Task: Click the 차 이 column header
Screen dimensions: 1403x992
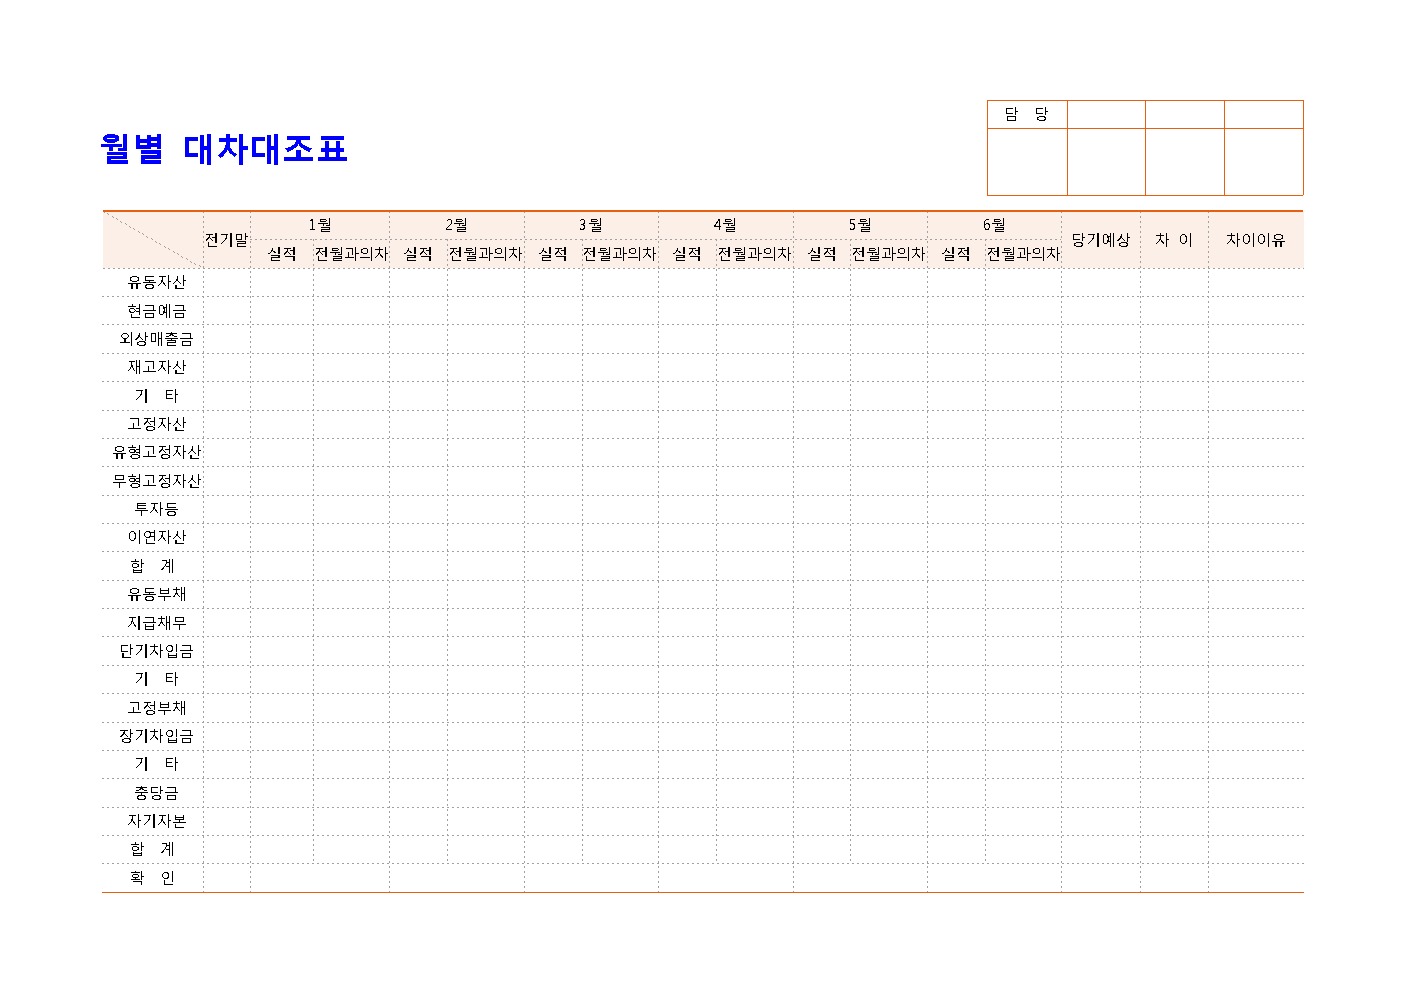Action: (x=1174, y=240)
